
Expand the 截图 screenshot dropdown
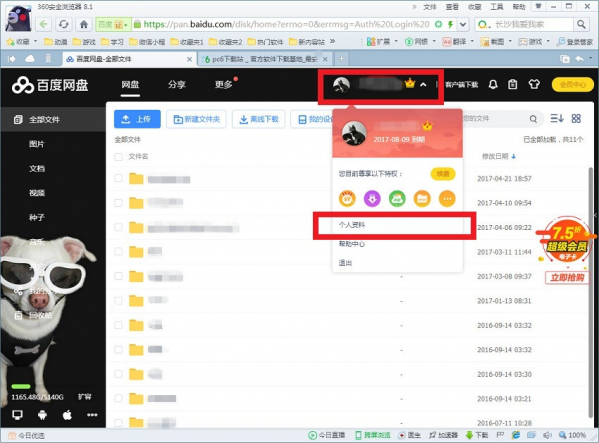pos(510,41)
